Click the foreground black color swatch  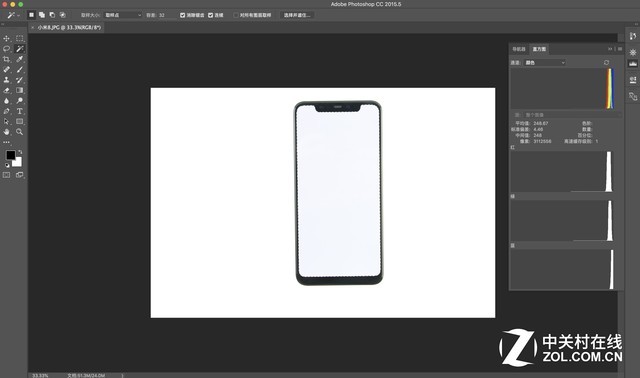coord(11,155)
